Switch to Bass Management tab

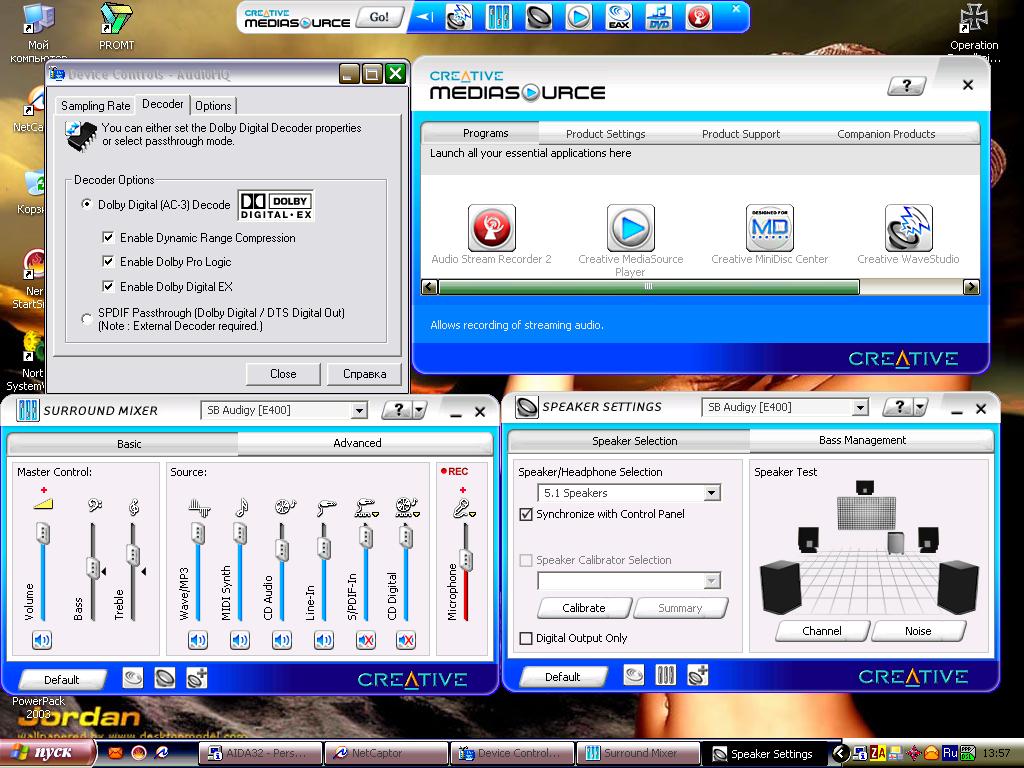click(x=862, y=440)
